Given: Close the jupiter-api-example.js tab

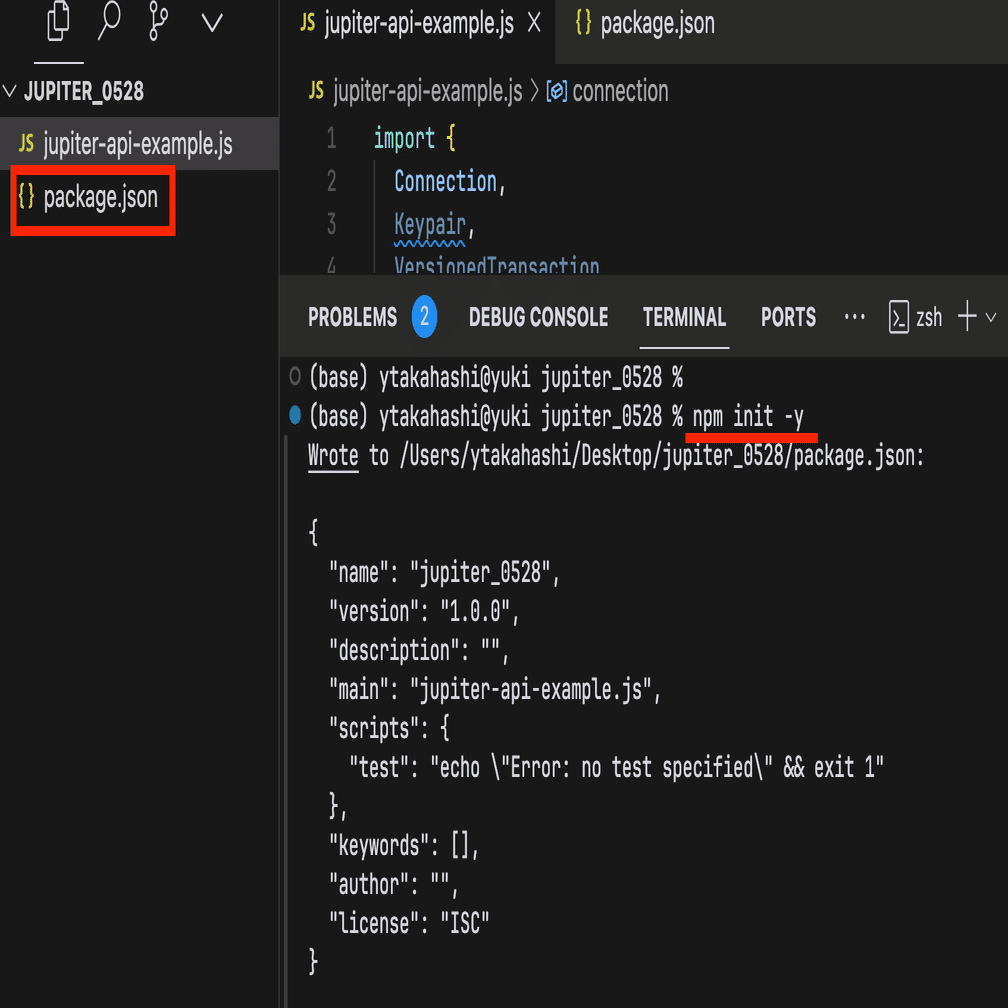Looking at the screenshot, I should click(x=533, y=23).
